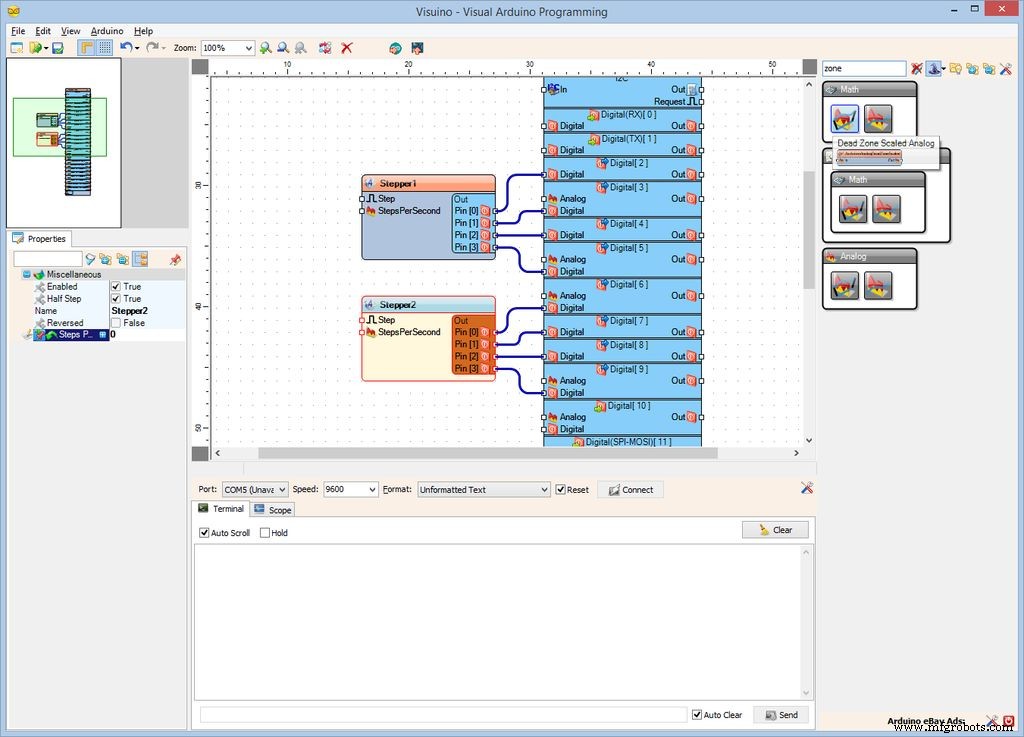
Task: Open the New Sketch icon
Action: point(18,47)
